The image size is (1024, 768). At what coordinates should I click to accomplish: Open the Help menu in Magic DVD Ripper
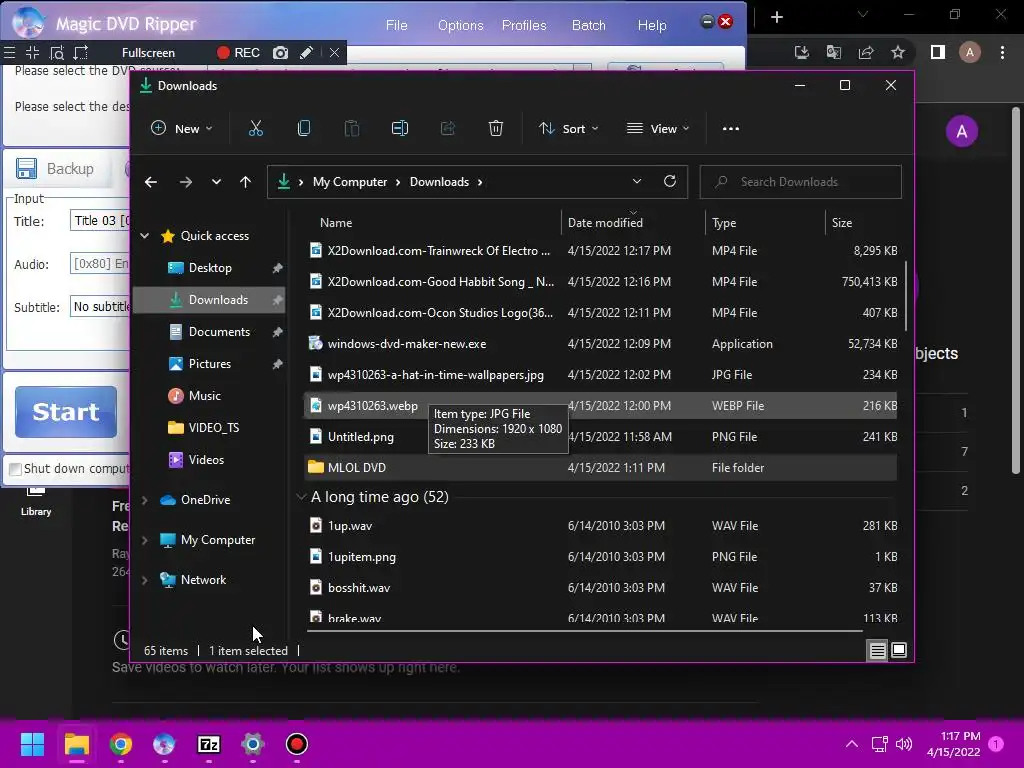point(652,25)
